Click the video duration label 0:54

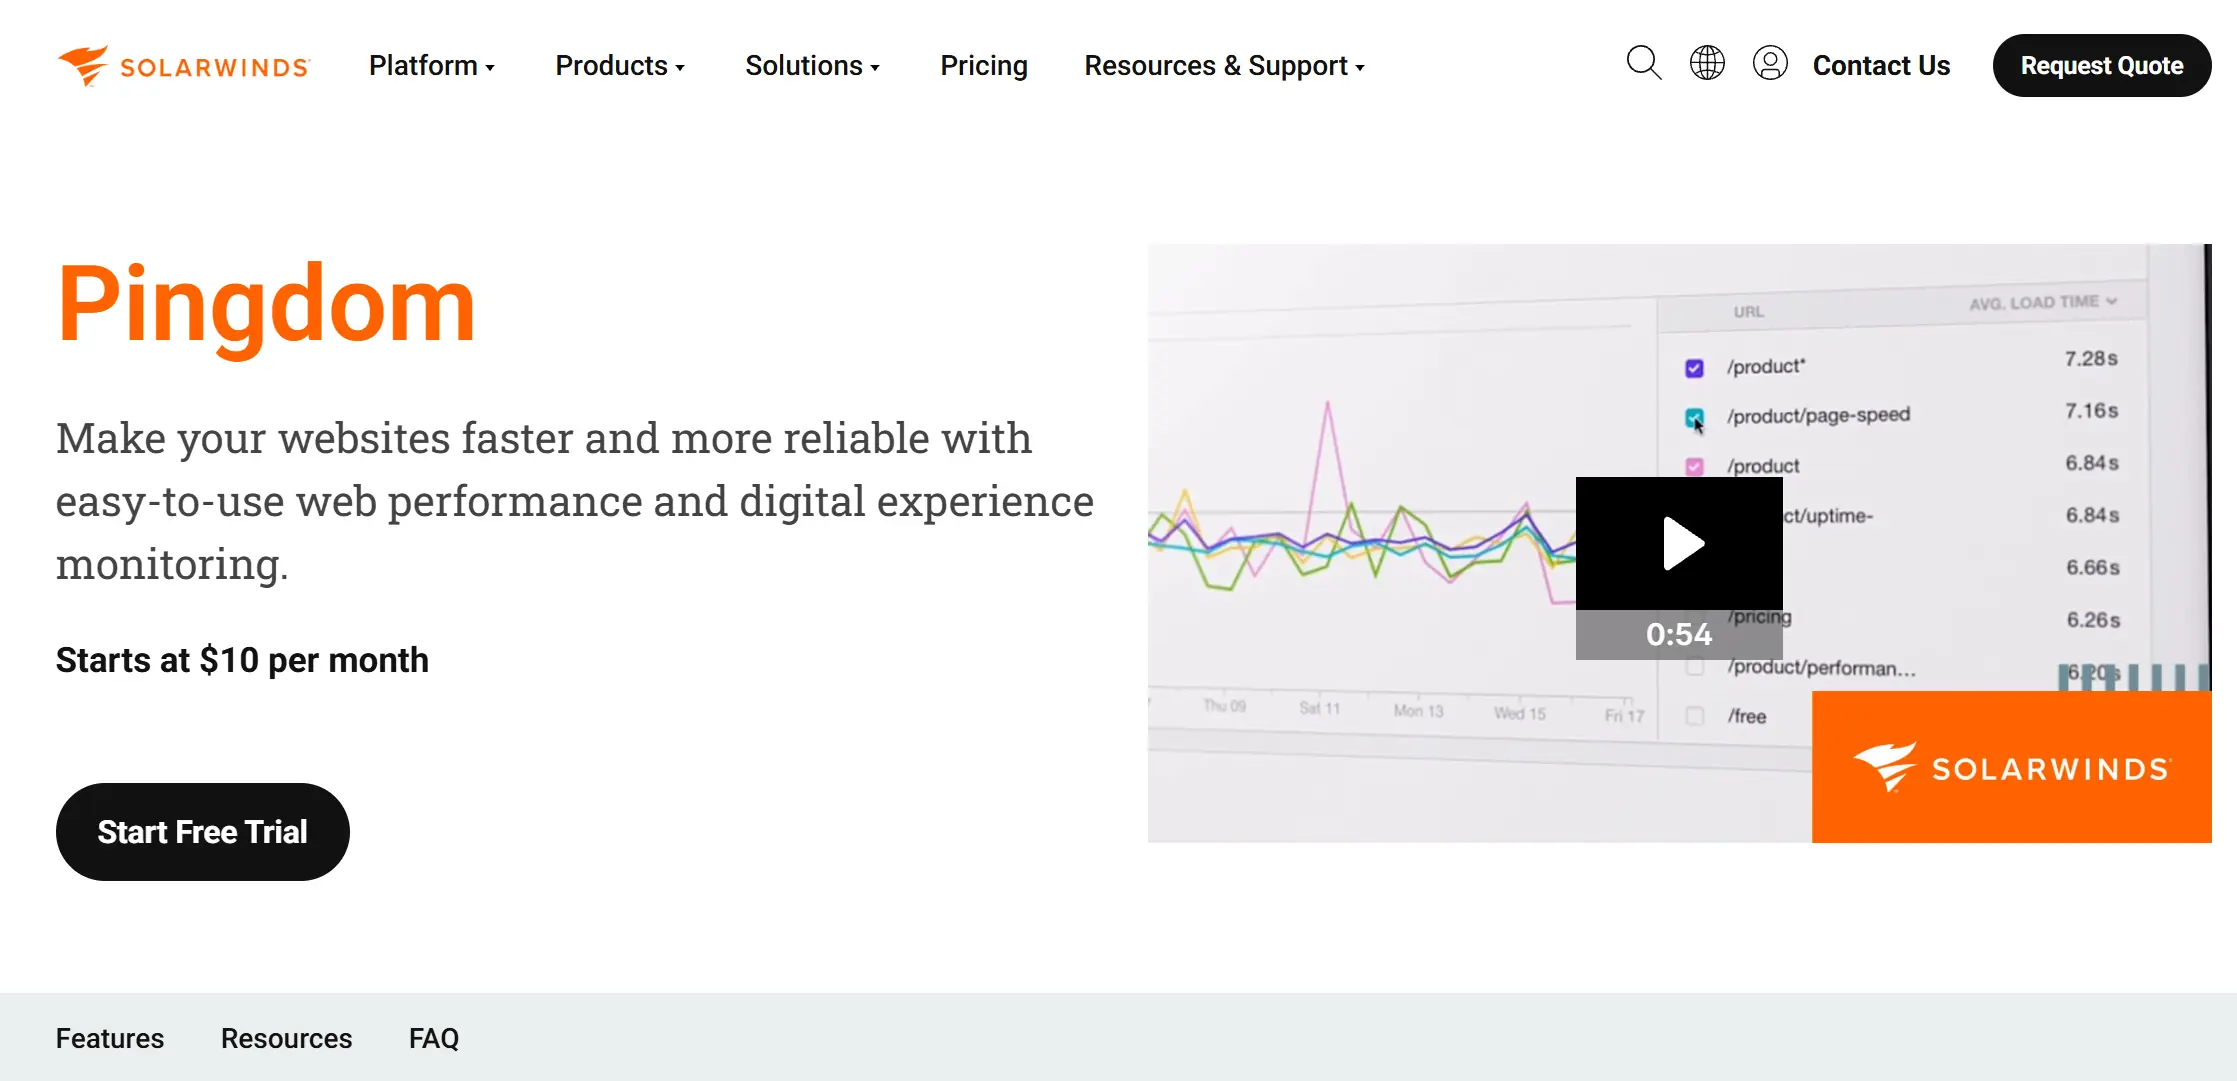(x=1679, y=634)
